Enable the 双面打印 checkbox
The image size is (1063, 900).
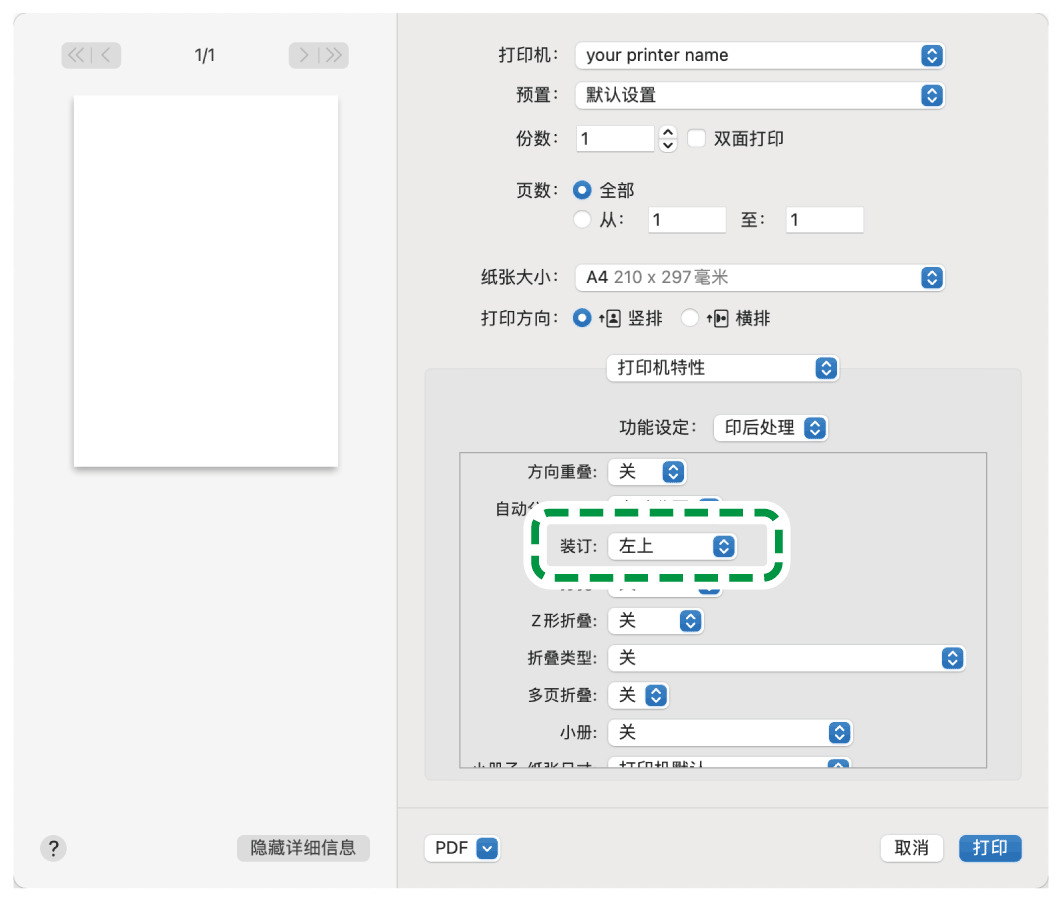pyautogui.click(x=696, y=139)
